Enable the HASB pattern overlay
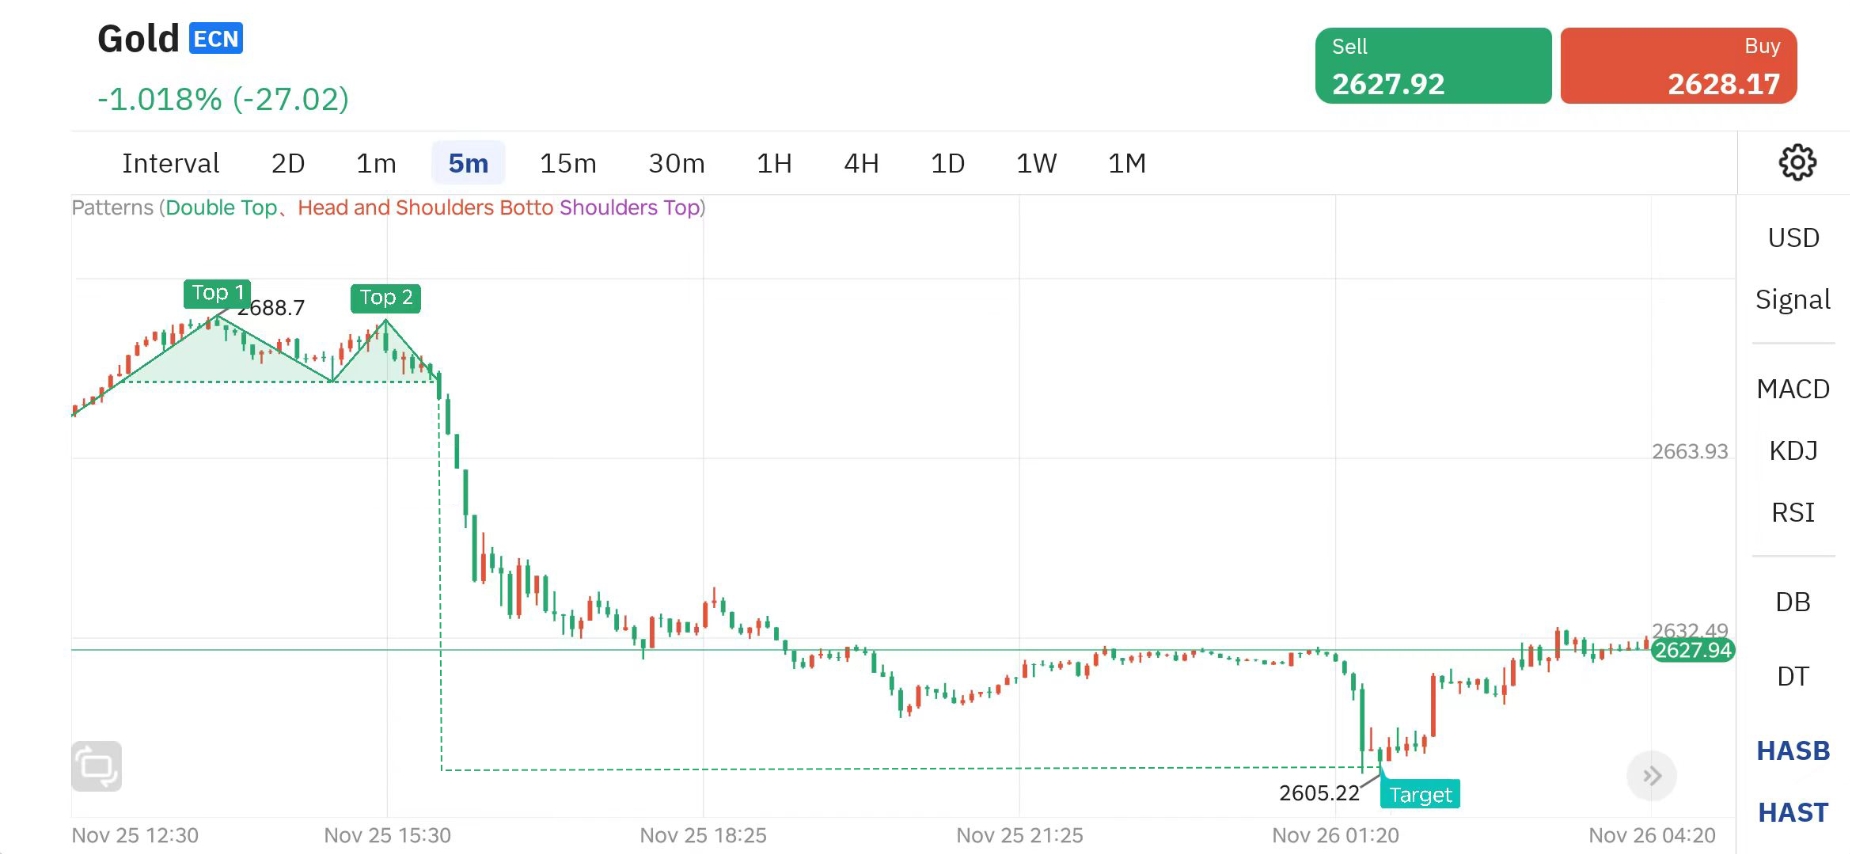The width and height of the screenshot is (1850, 854). click(x=1793, y=751)
